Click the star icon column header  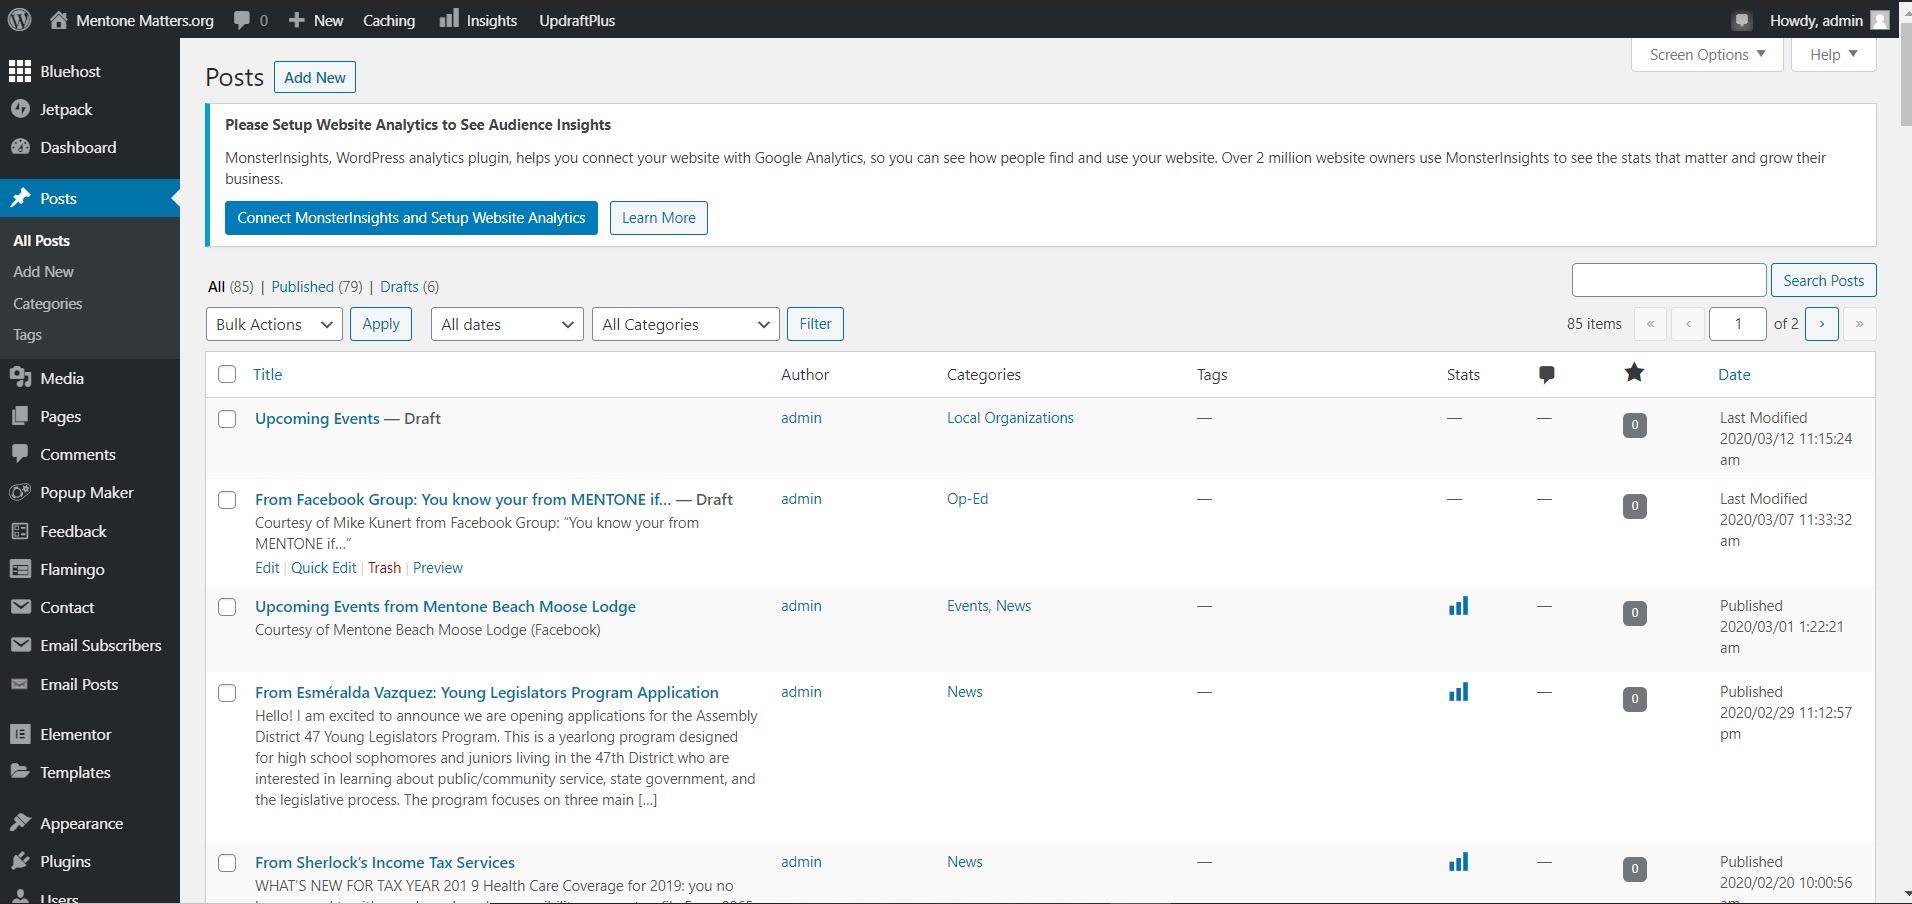point(1634,374)
